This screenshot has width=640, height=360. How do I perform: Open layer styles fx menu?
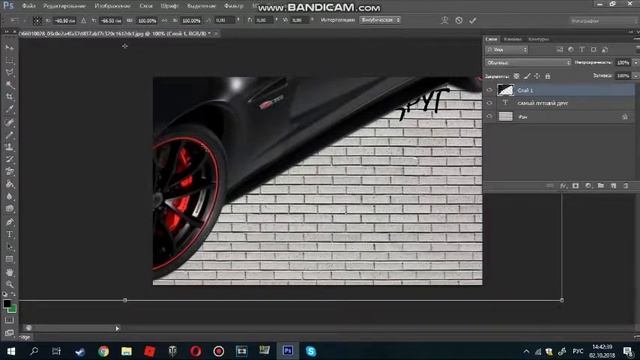click(x=563, y=186)
